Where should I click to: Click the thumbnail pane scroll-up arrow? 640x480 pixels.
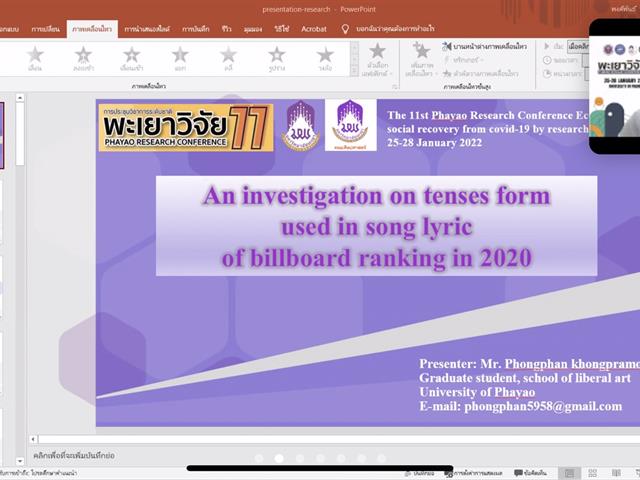[x=20, y=98]
